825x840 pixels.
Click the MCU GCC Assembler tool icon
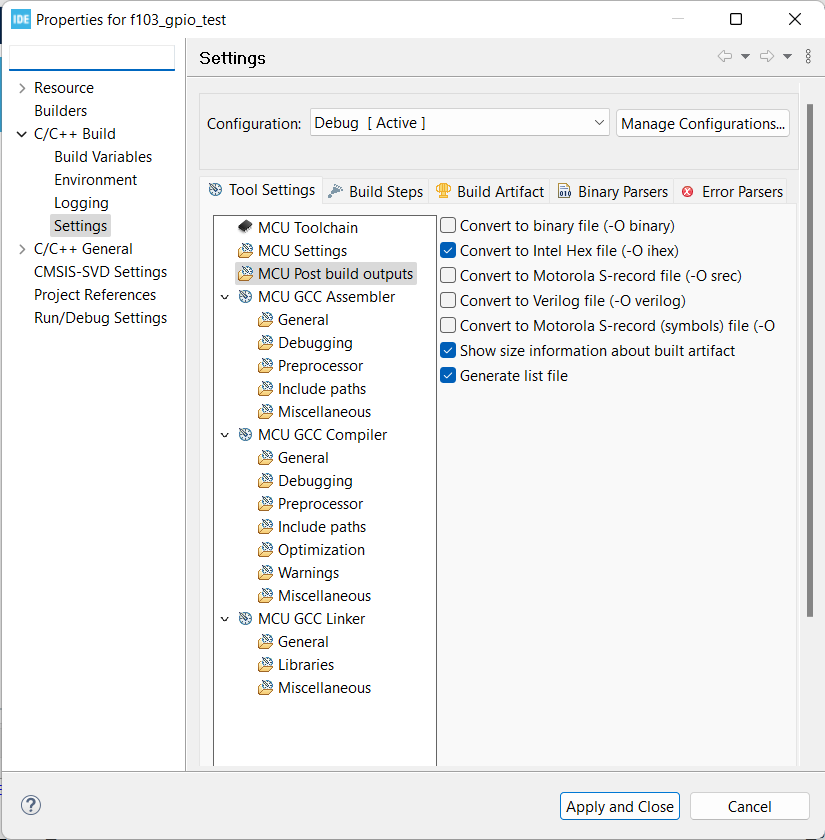(x=245, y=296)
